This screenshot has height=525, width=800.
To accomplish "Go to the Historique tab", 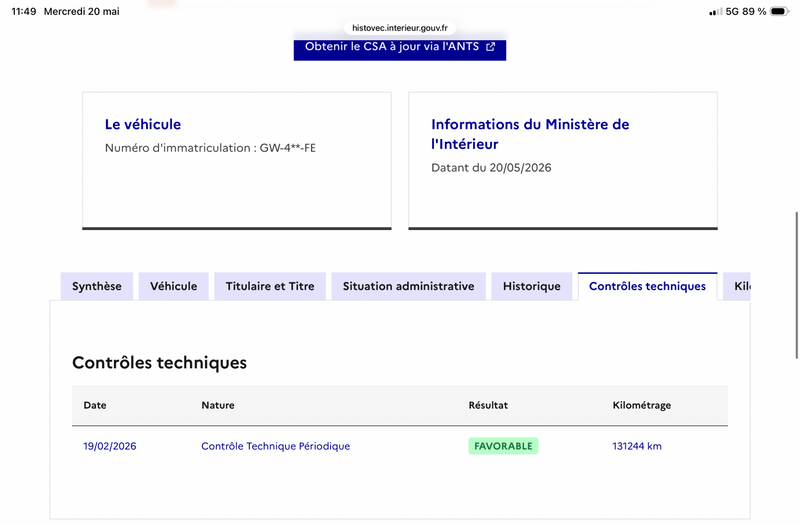I will (532, 286).
